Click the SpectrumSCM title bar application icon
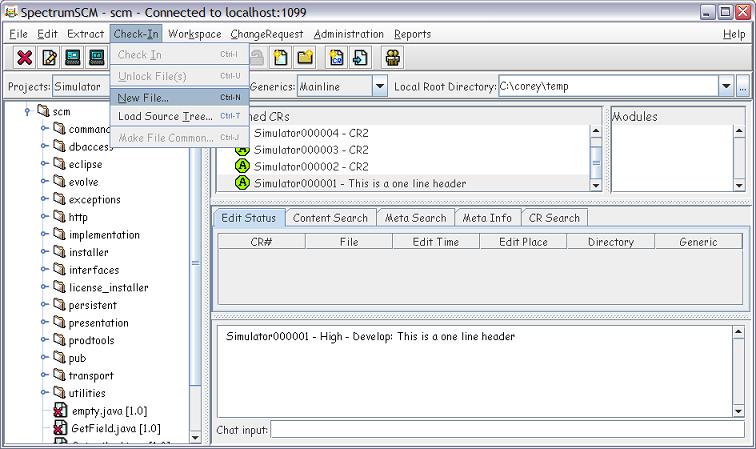 (x=11, y=12)
